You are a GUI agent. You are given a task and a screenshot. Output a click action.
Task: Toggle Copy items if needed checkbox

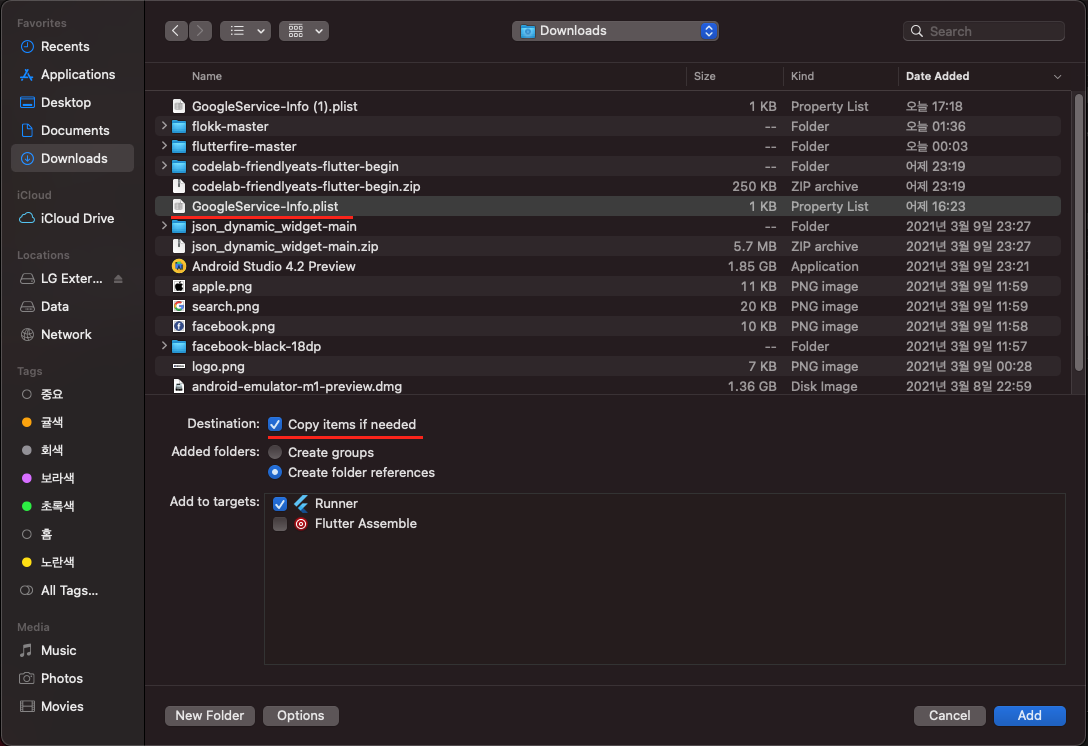tap(275, 424)
